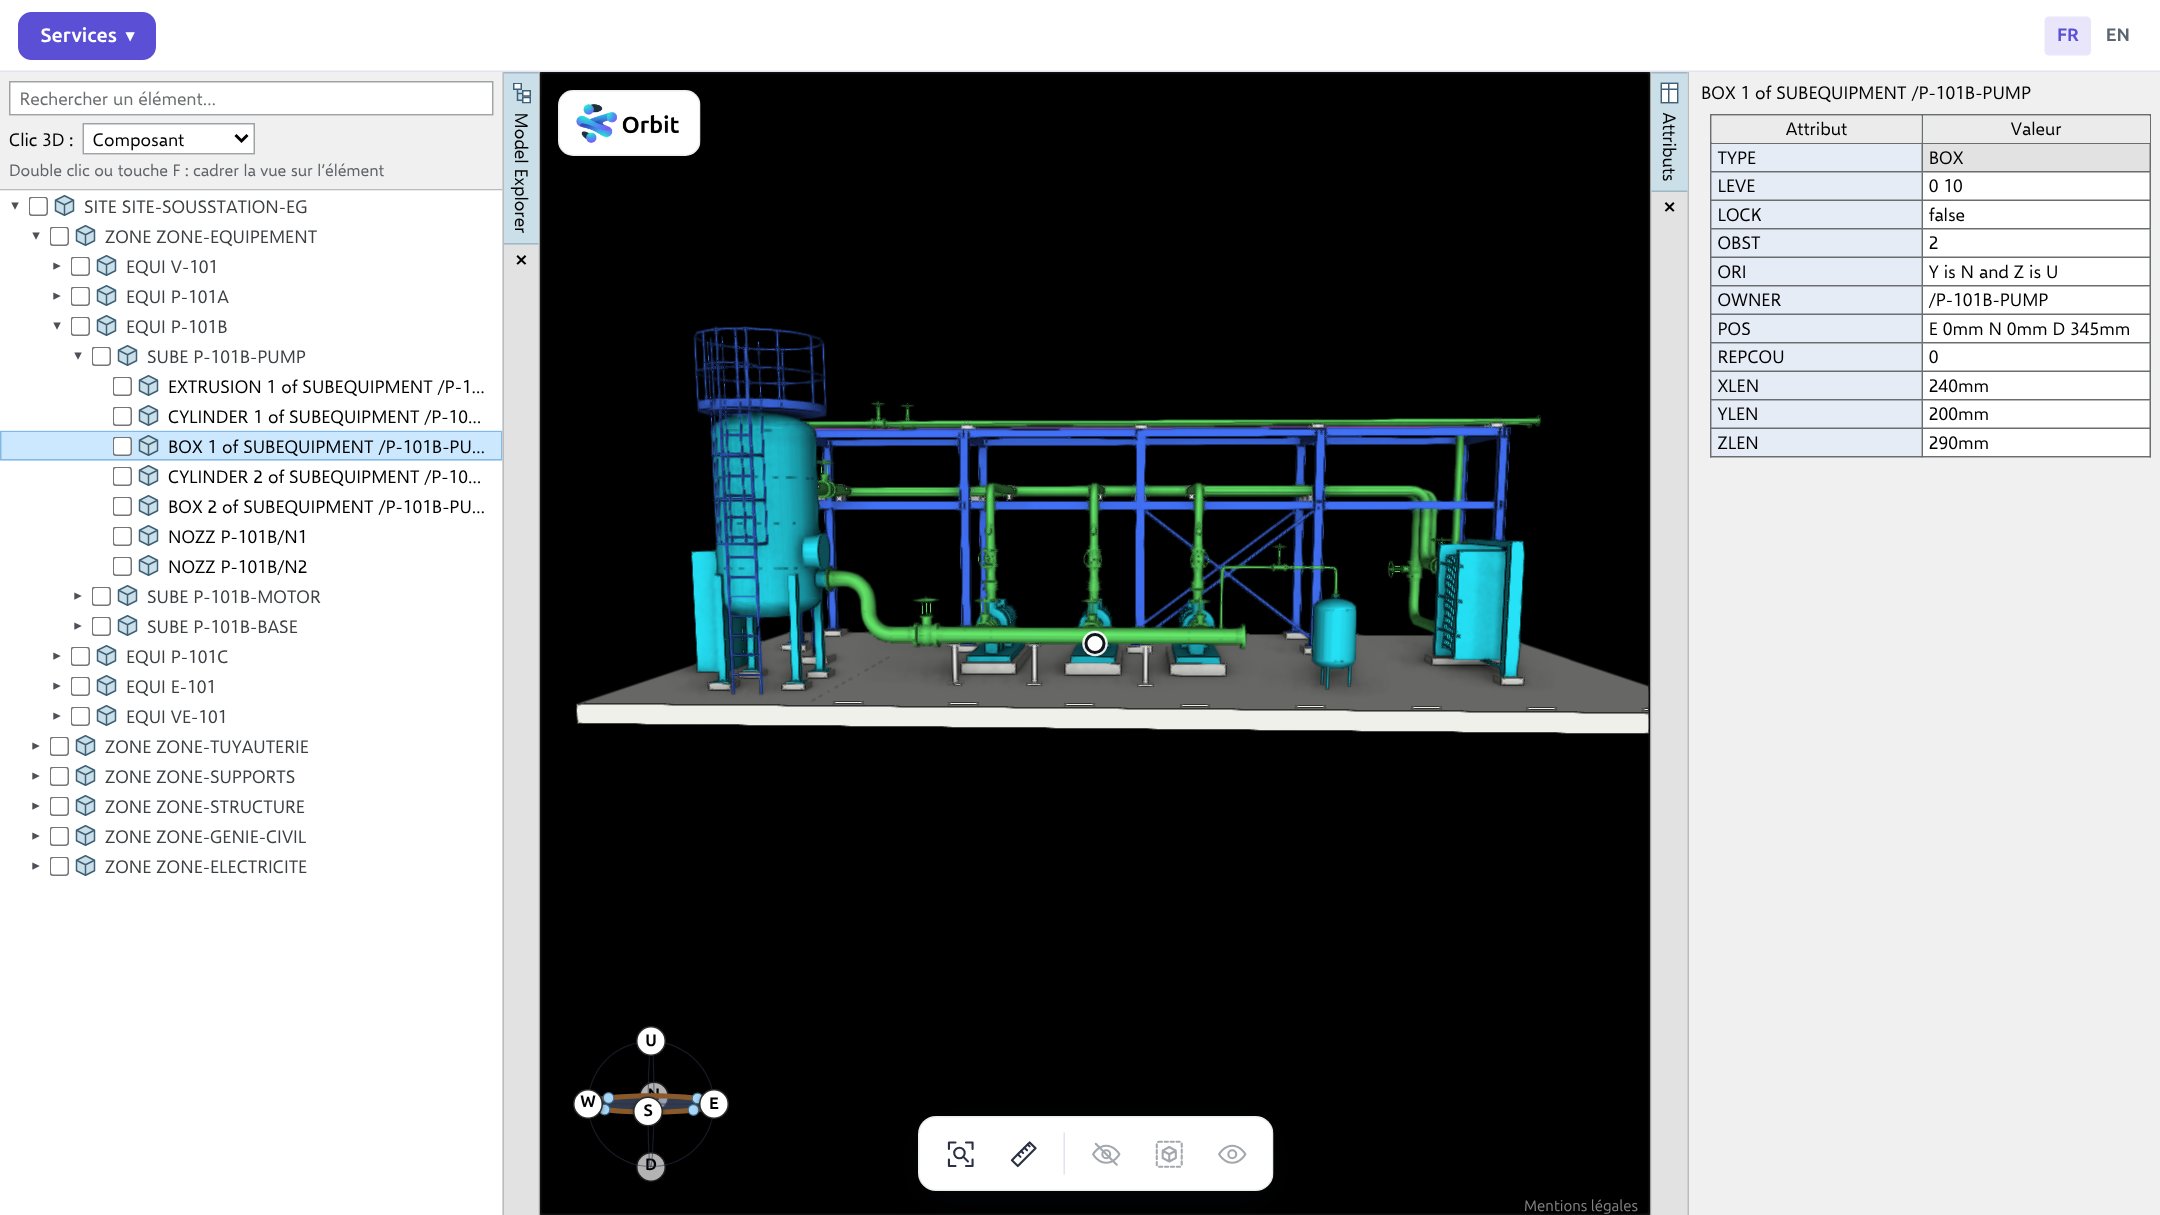Check the ZONE ZONE-STRUCTURE checkbox
Image resolution: width=2160 pixels, height=1215 pixels.
click(x=60, y=806)
